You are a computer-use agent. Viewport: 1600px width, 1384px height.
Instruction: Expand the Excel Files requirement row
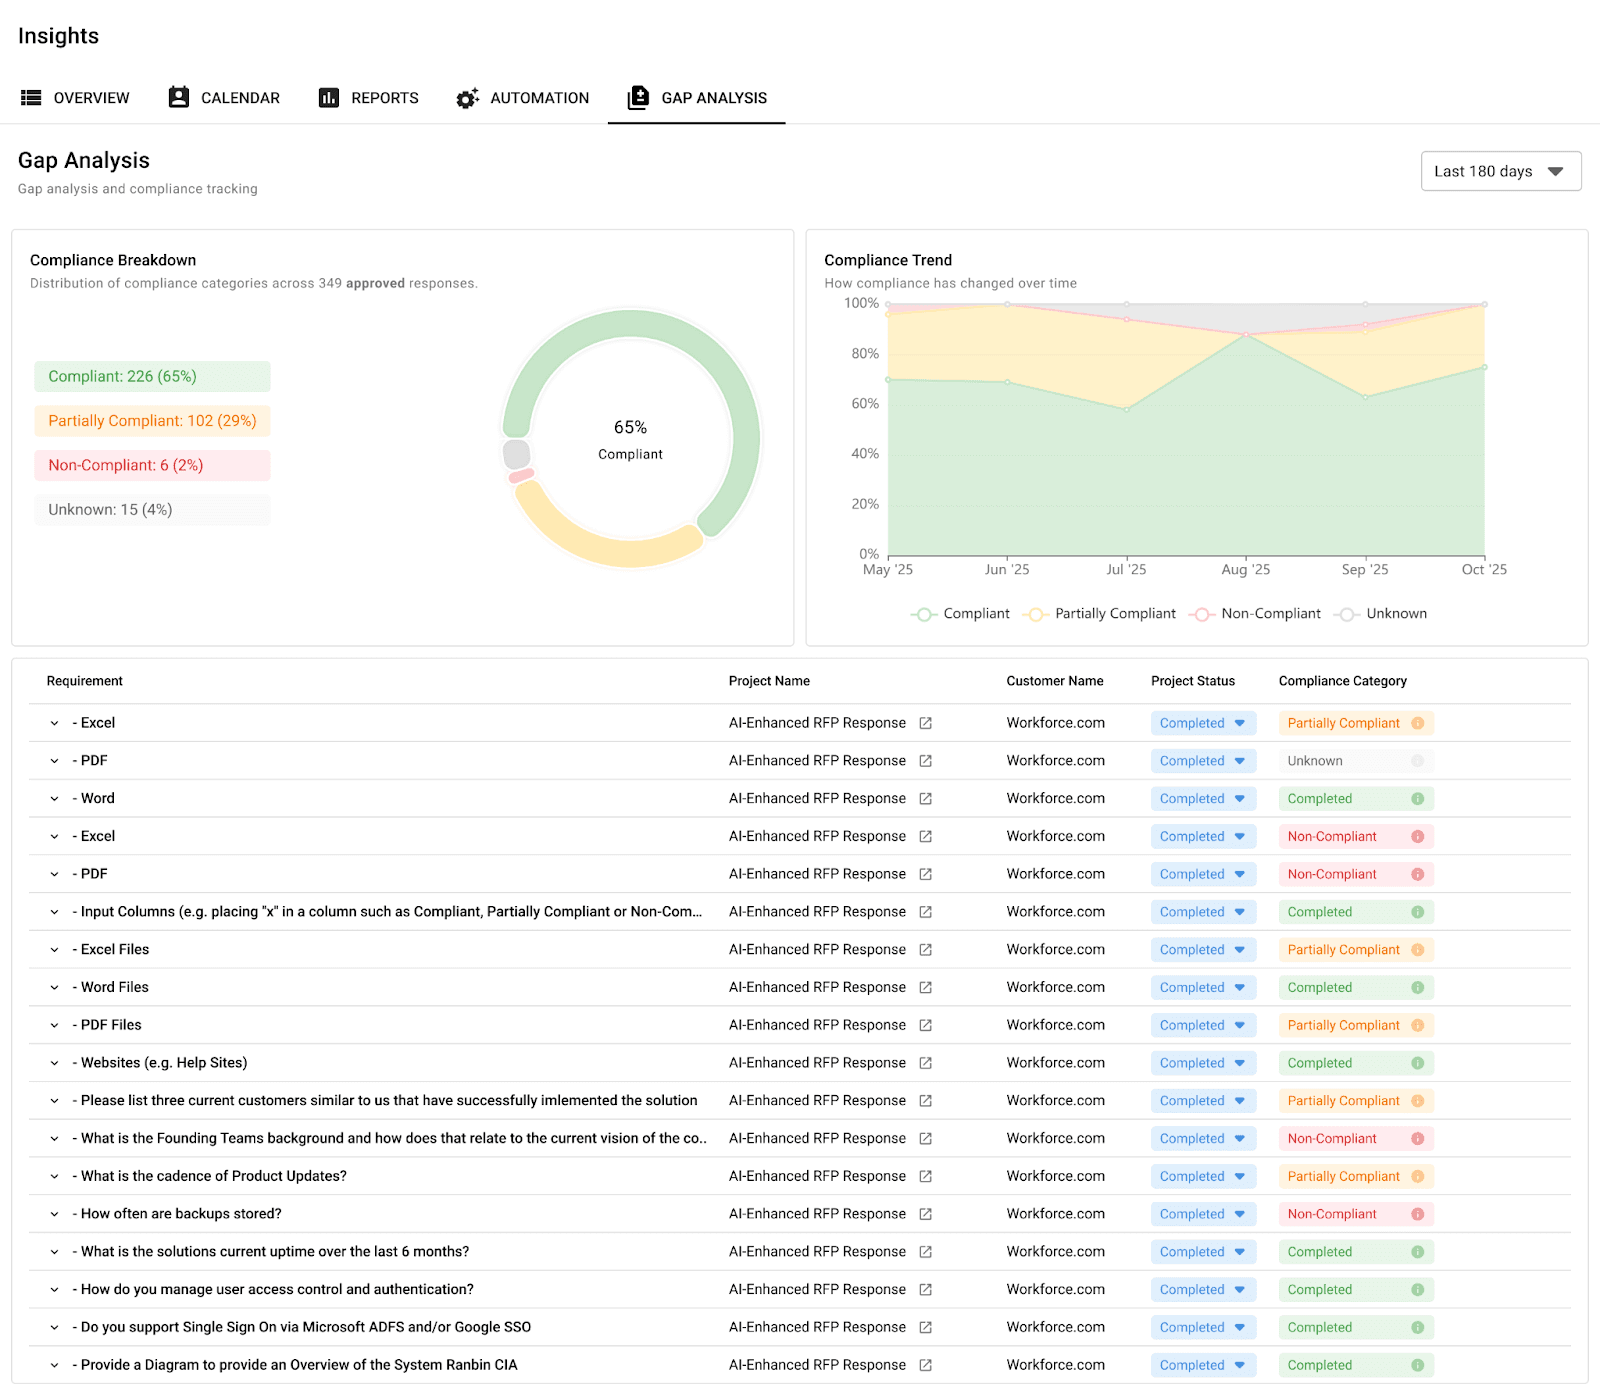[x=55, y=950]
